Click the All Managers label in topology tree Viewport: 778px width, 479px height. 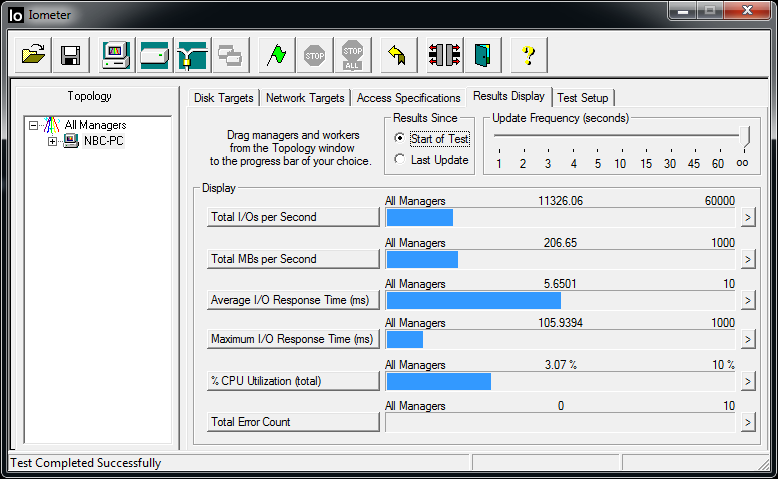[95, 125]
